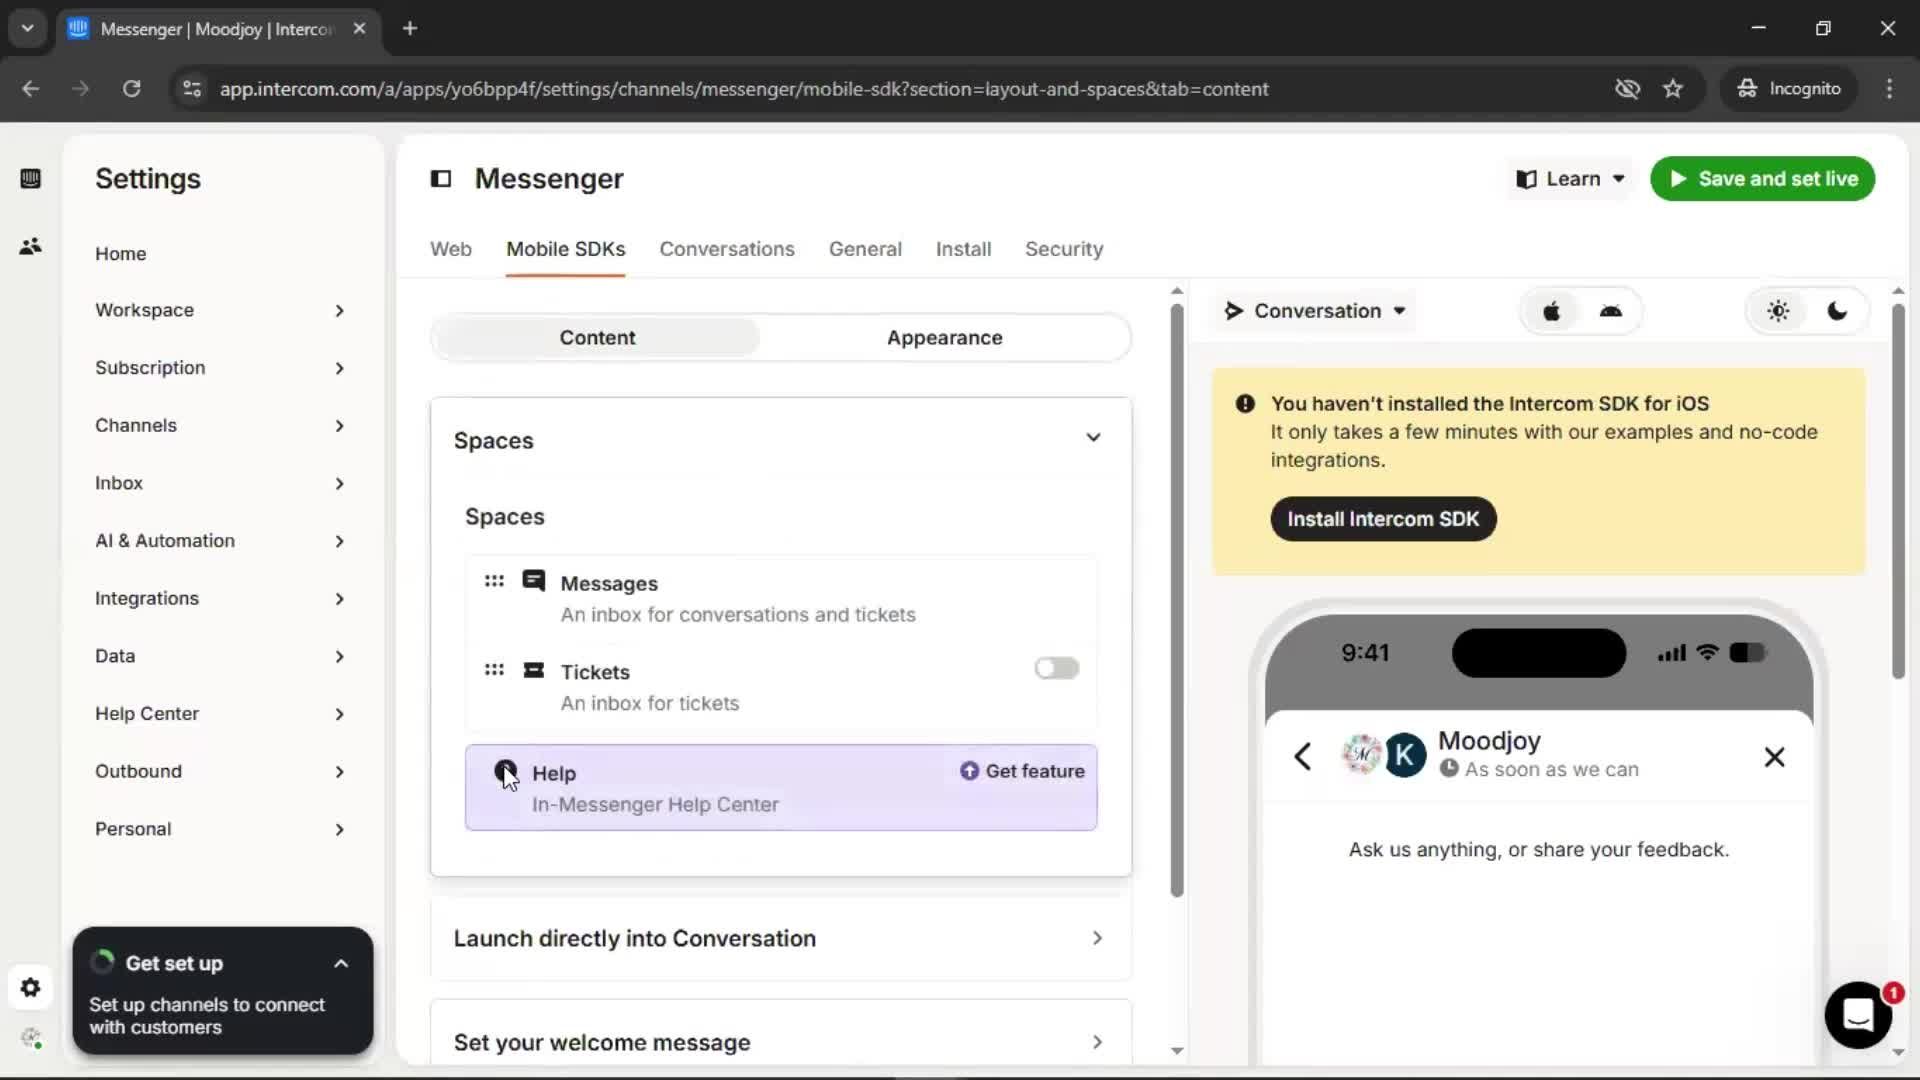
Task: Open the Contacts people icon in left rail
Action: 30,246
